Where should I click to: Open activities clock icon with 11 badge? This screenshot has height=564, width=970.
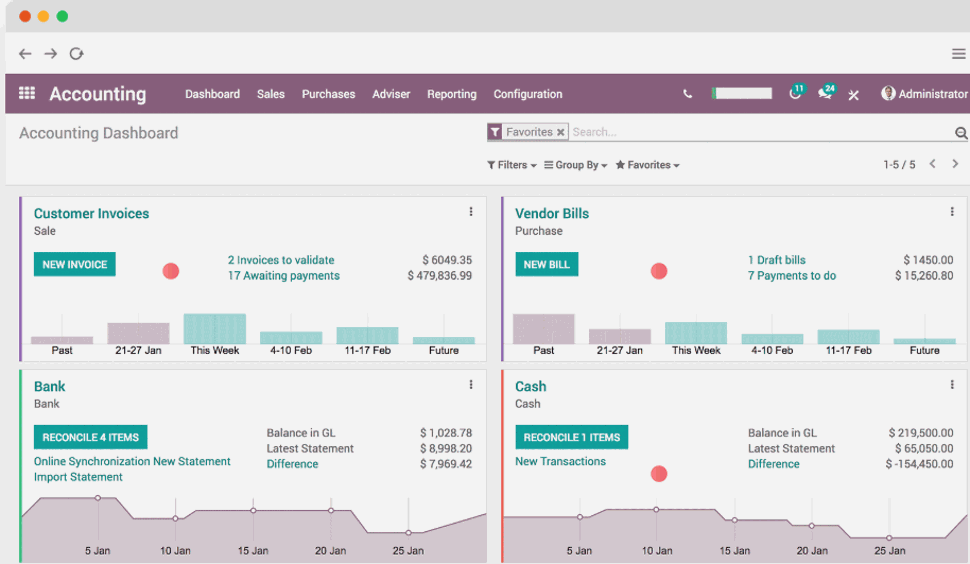(796, 93)
